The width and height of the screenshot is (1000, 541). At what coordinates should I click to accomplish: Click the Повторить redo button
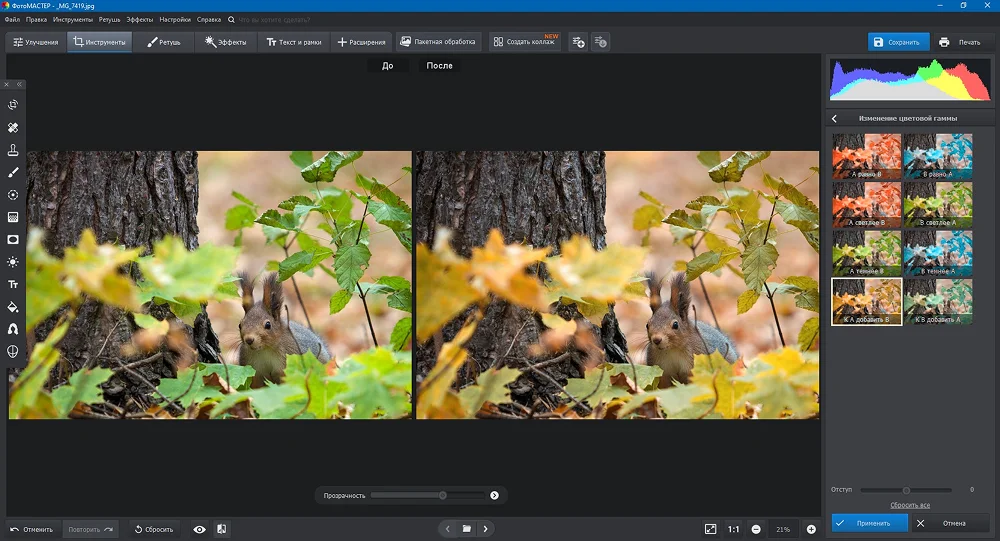click(x=90, y=530)
